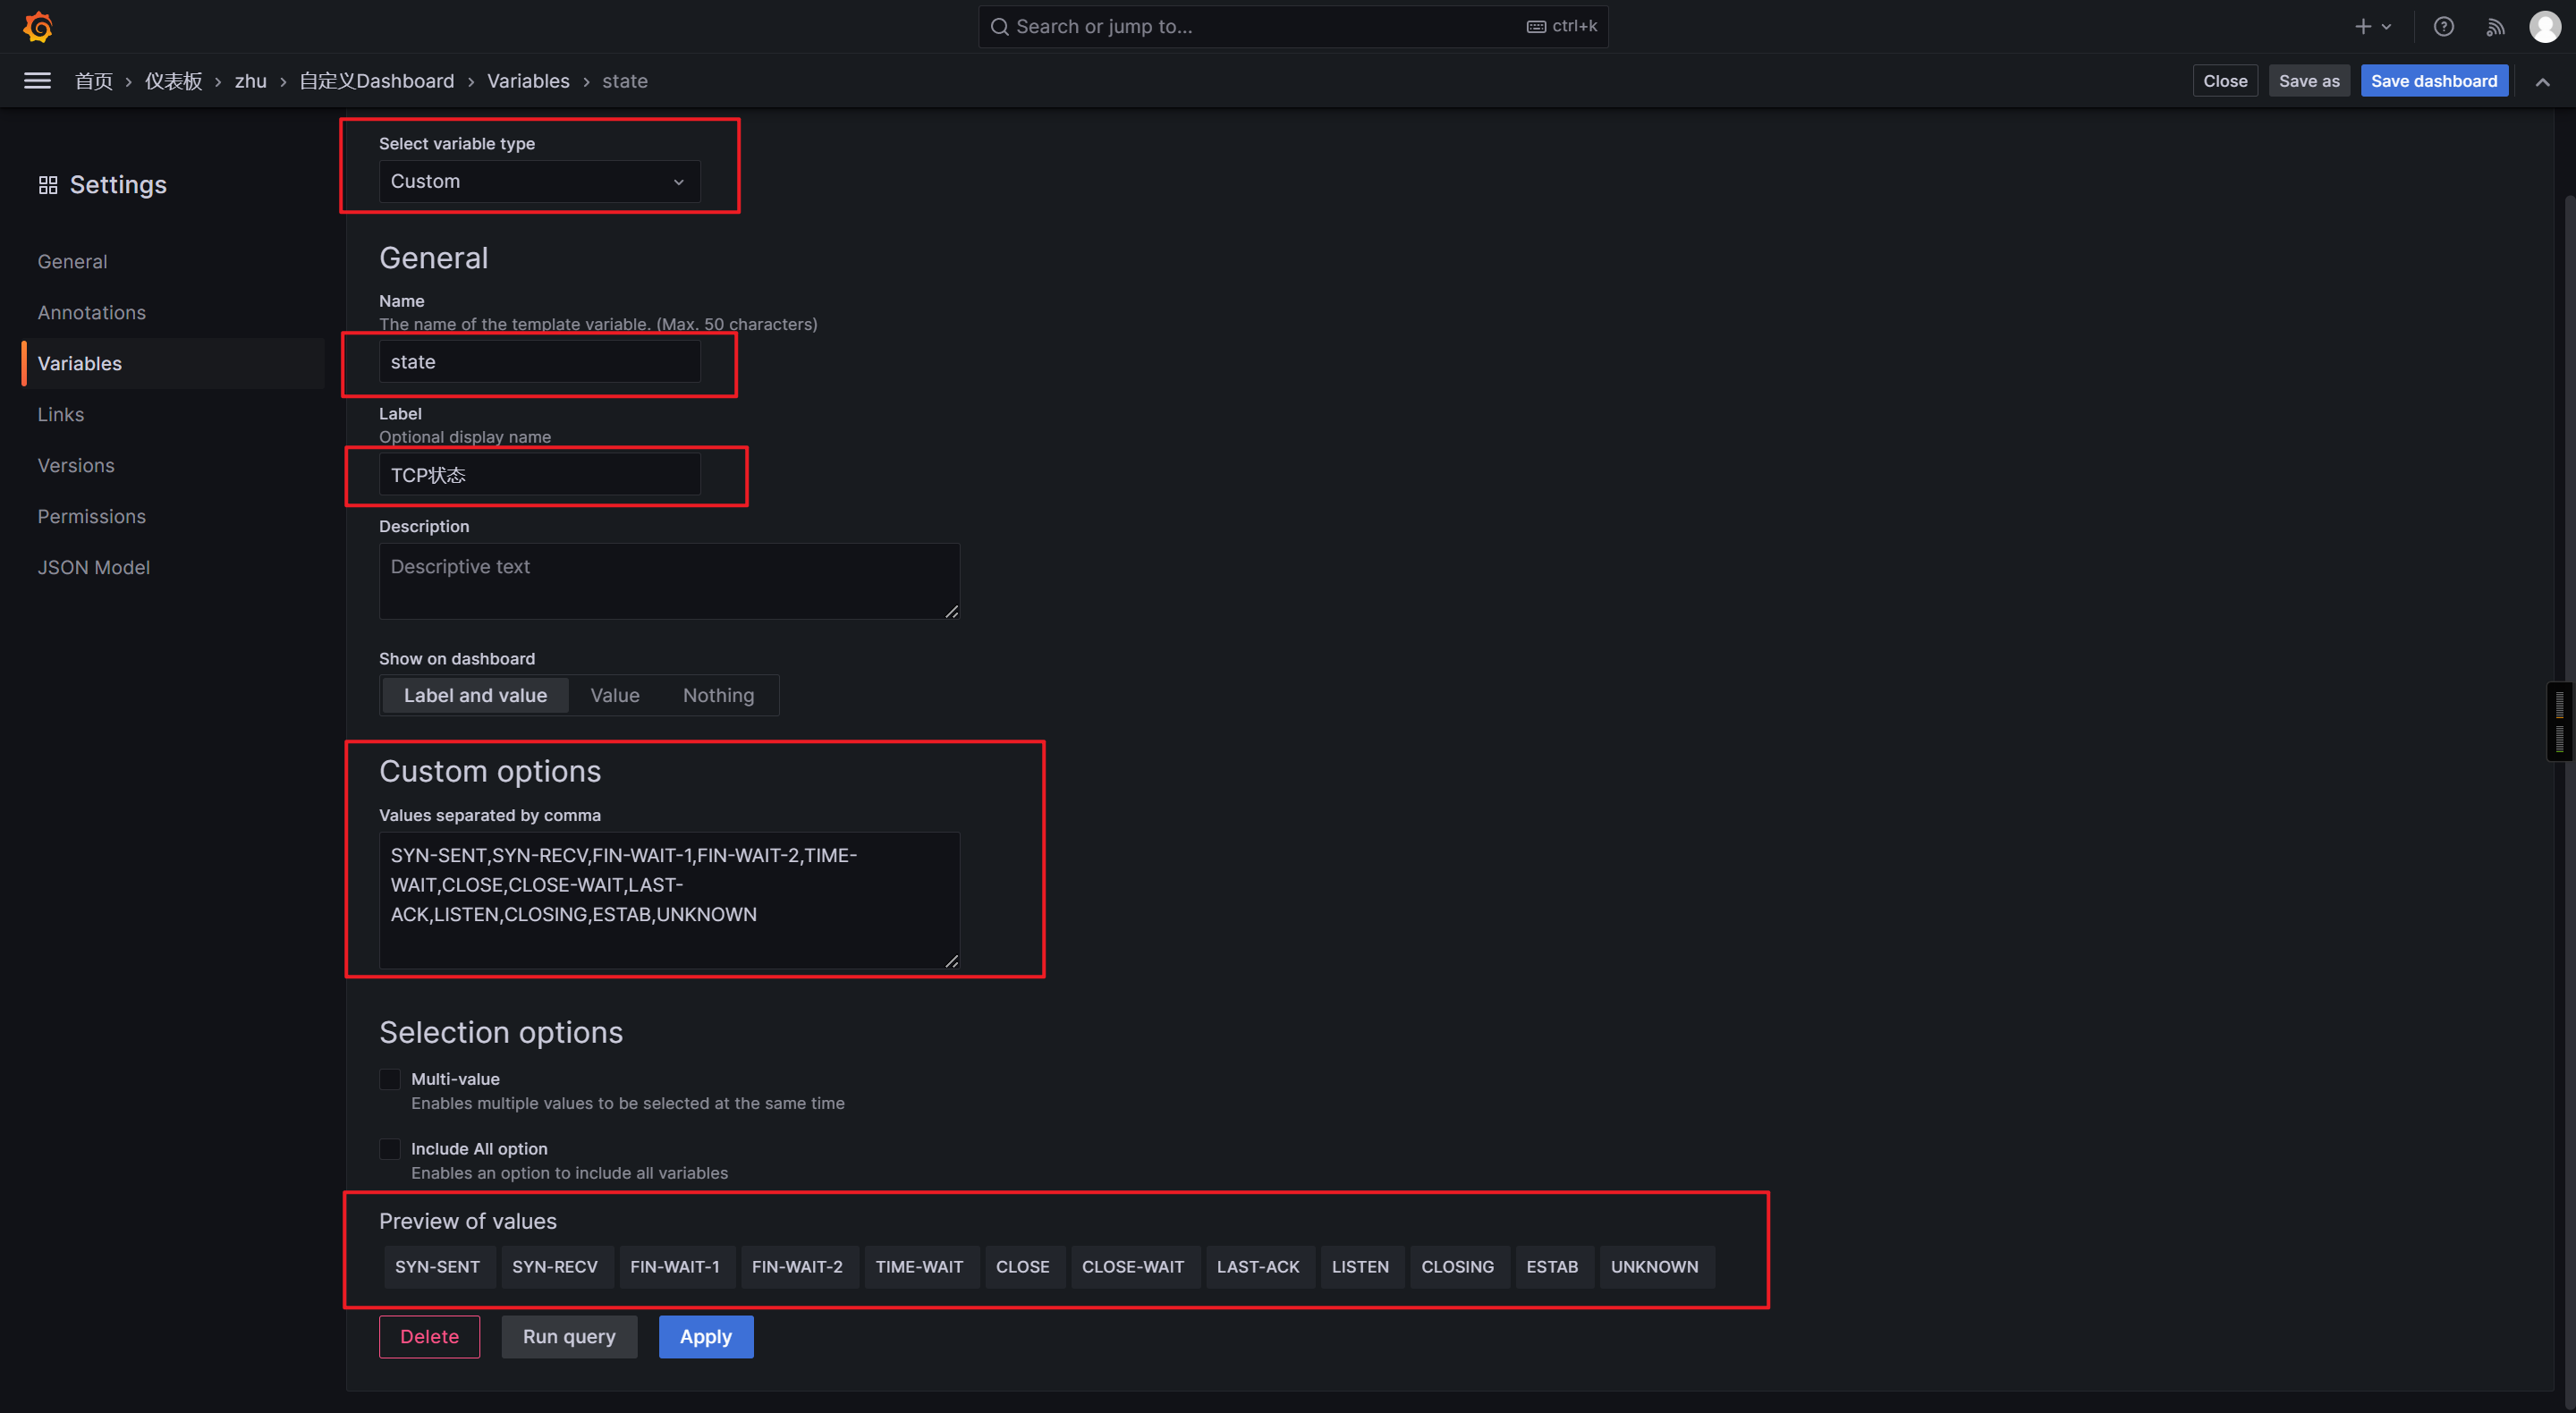Viewport: 2576px width, 1413px height.
Task: Click the Name field containing state
Action: coord(539,362)
